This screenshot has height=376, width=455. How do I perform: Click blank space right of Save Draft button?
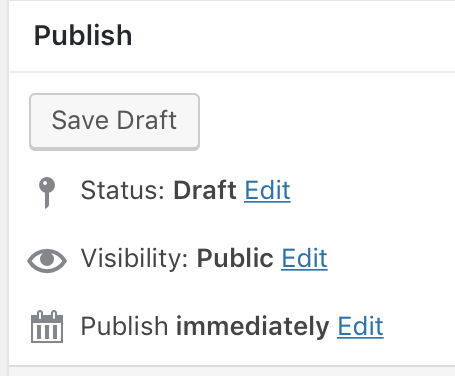click(x=327, y=122)
